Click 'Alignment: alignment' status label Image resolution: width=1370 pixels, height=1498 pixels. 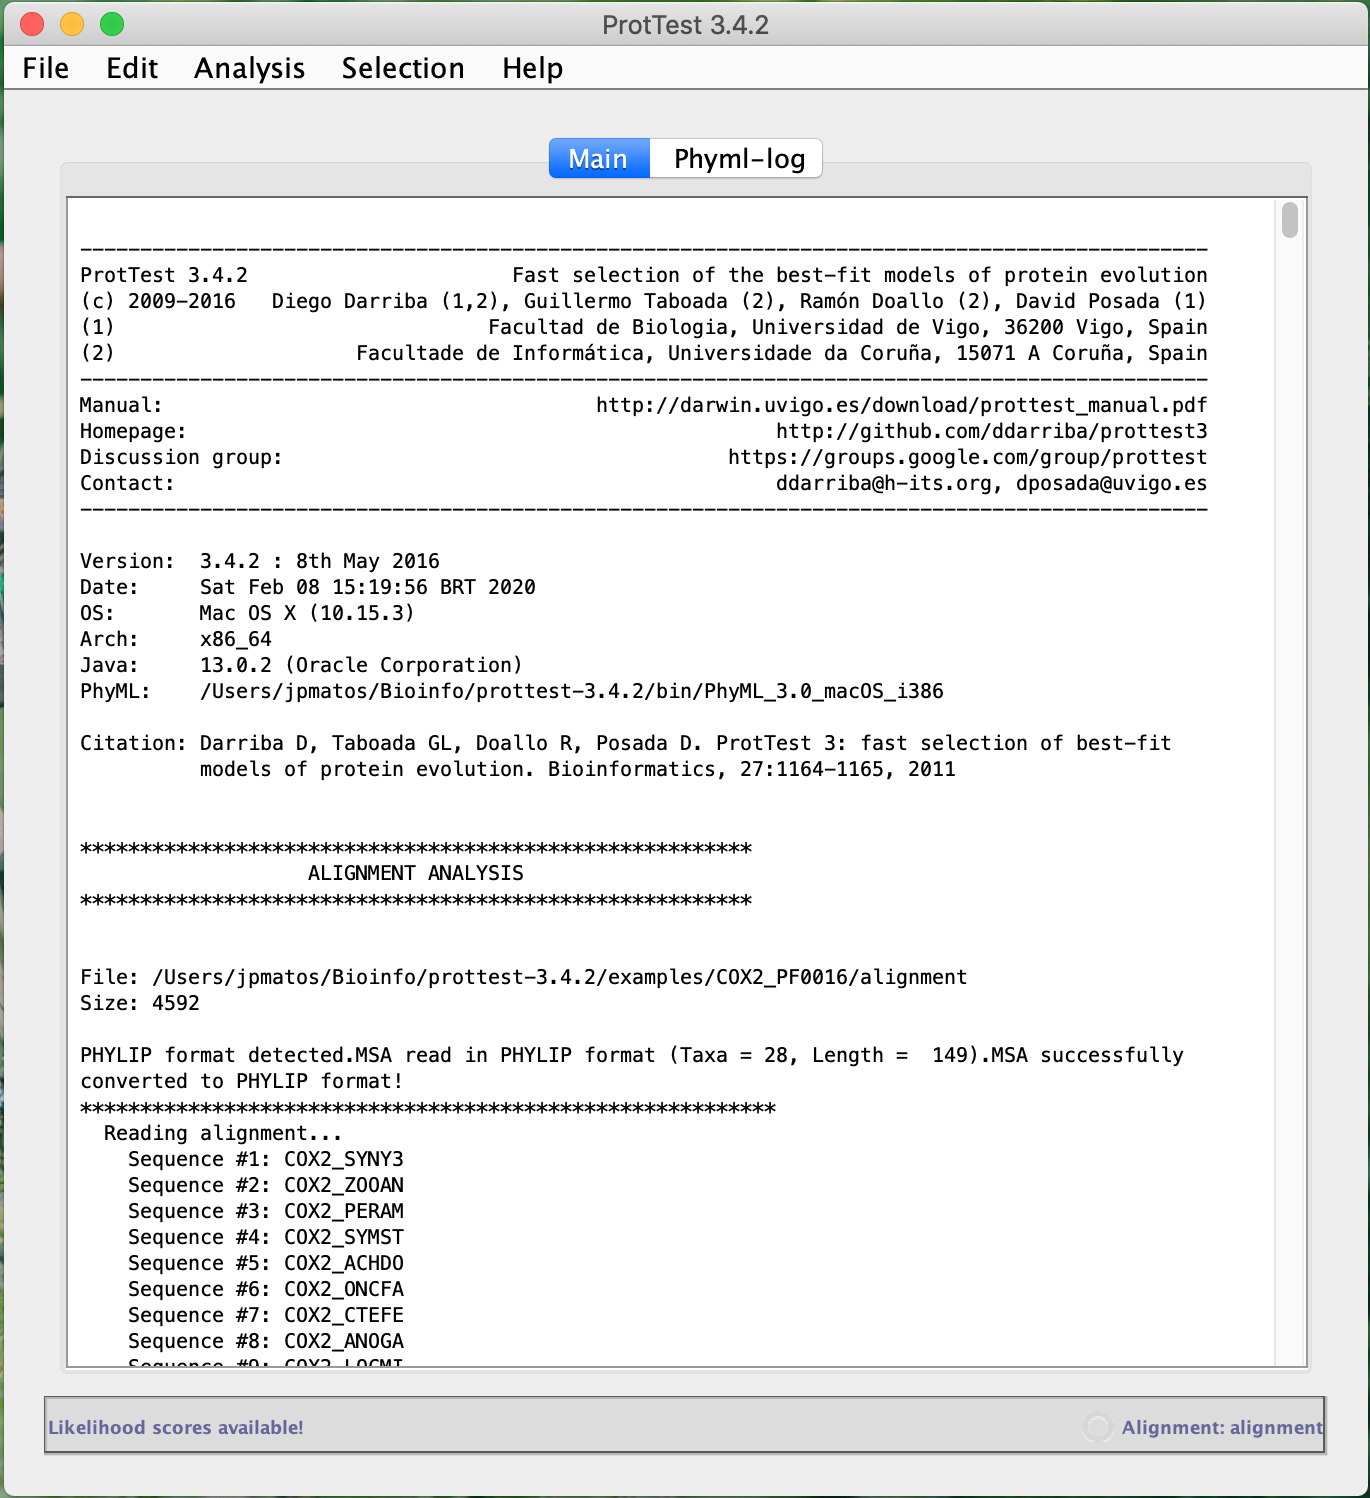pyautogui.click(x=1221, y=1428)
